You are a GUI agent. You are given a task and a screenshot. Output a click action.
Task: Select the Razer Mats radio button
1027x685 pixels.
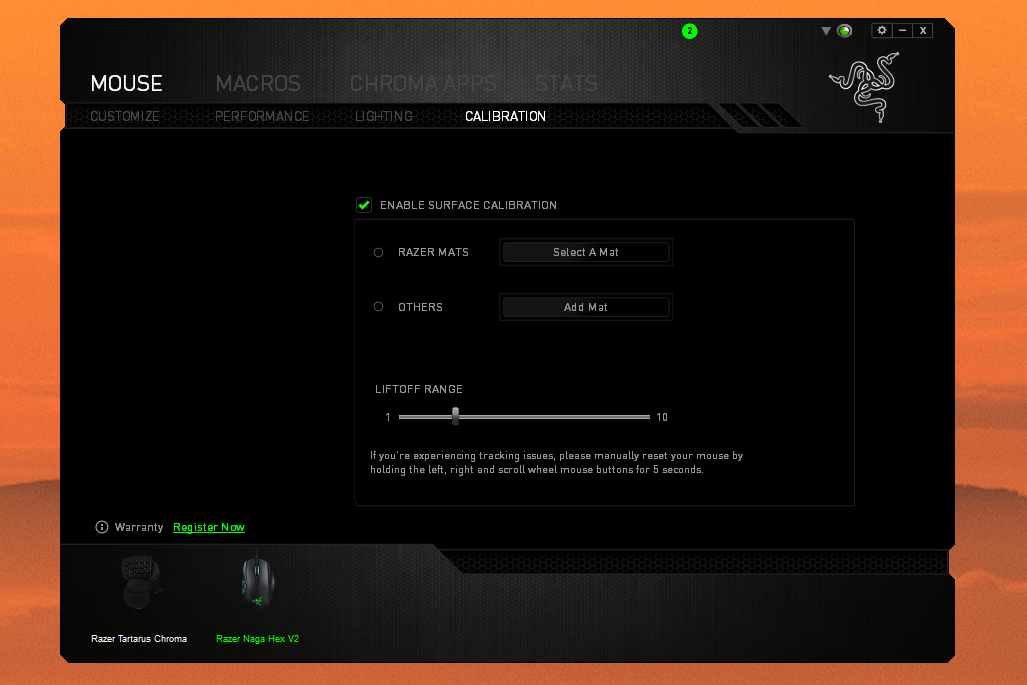click(379, 252)
